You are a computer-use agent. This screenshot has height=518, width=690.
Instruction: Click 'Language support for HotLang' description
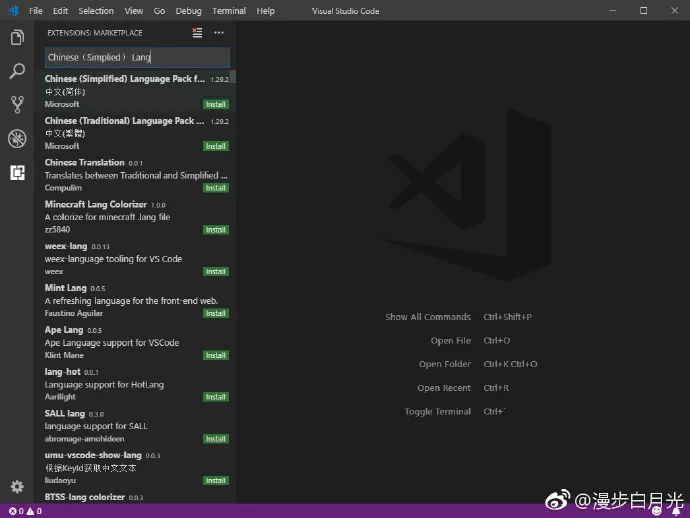point(104,384)
